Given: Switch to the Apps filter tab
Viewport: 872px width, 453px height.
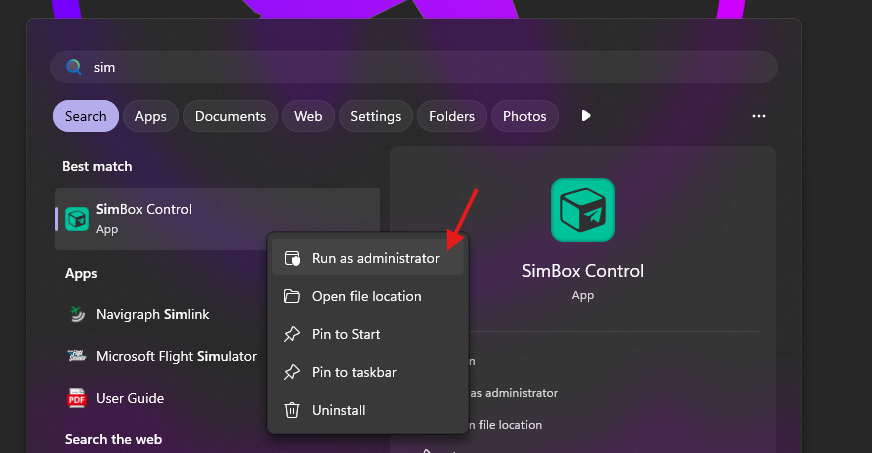Looking at the screenshot, I should click(150, 116).
